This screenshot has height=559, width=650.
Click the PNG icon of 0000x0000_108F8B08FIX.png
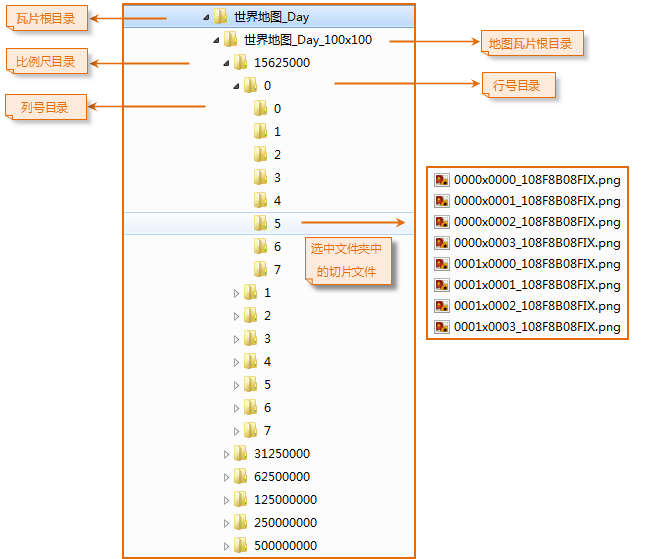441,180
